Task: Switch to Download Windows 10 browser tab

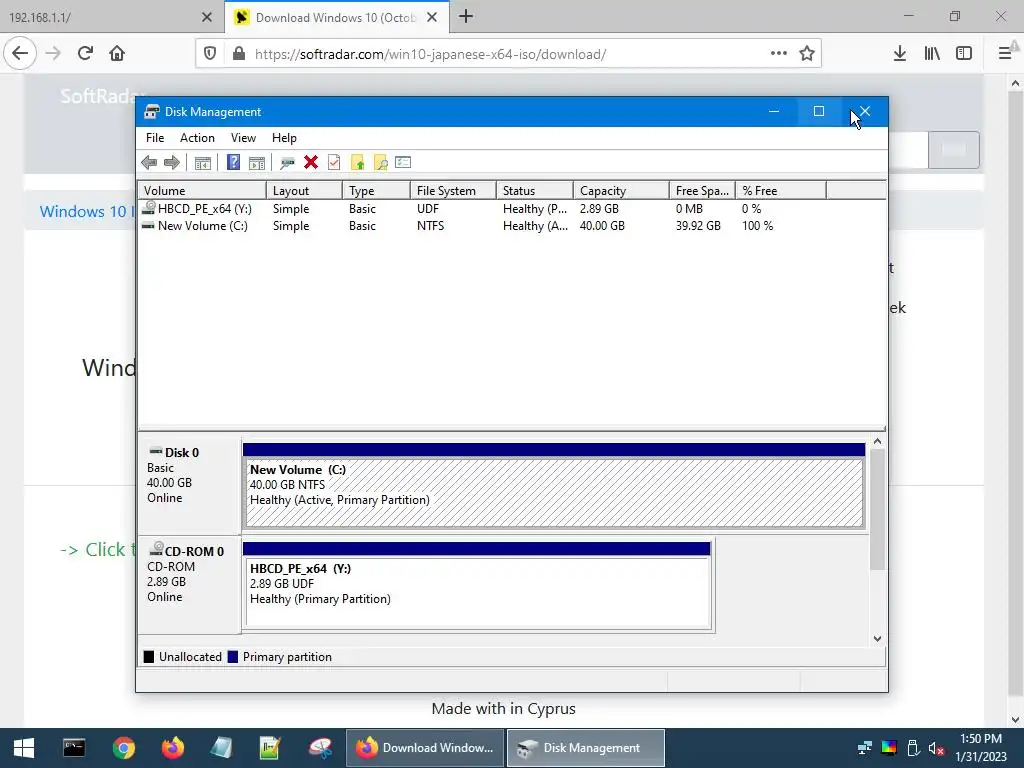Action: click(x=327, y=17)
